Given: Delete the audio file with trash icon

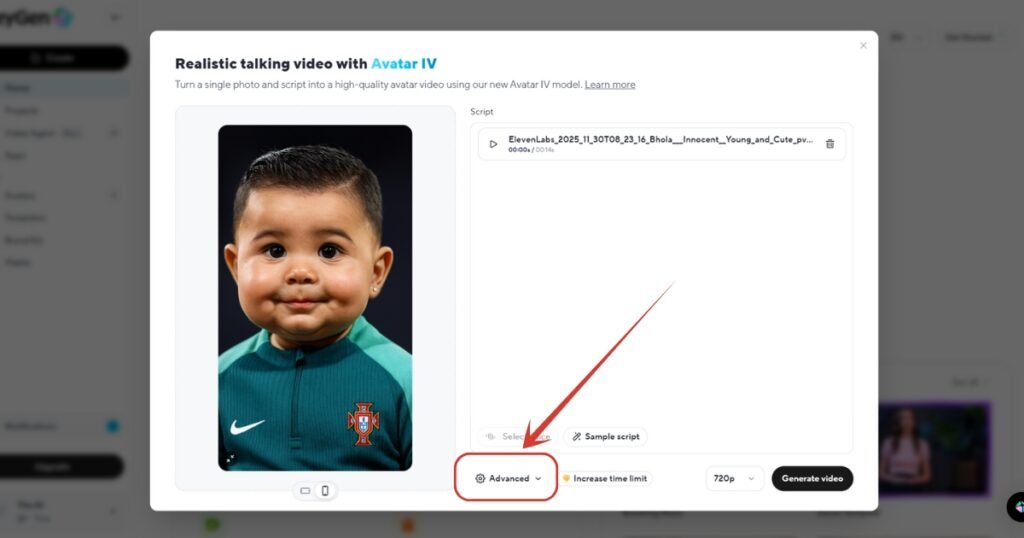Looking at the screenshot, I should click(x=829, y=144).
